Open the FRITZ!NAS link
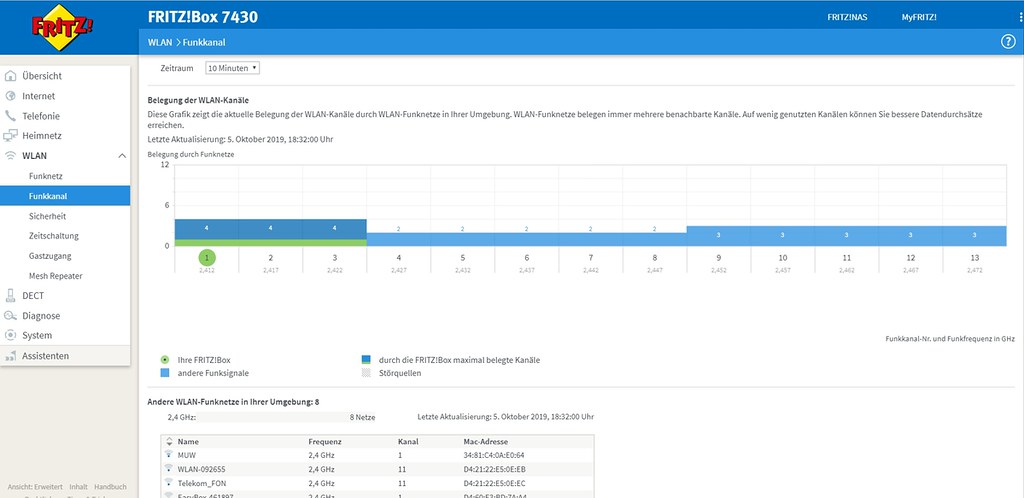 (x=847, y=17)
